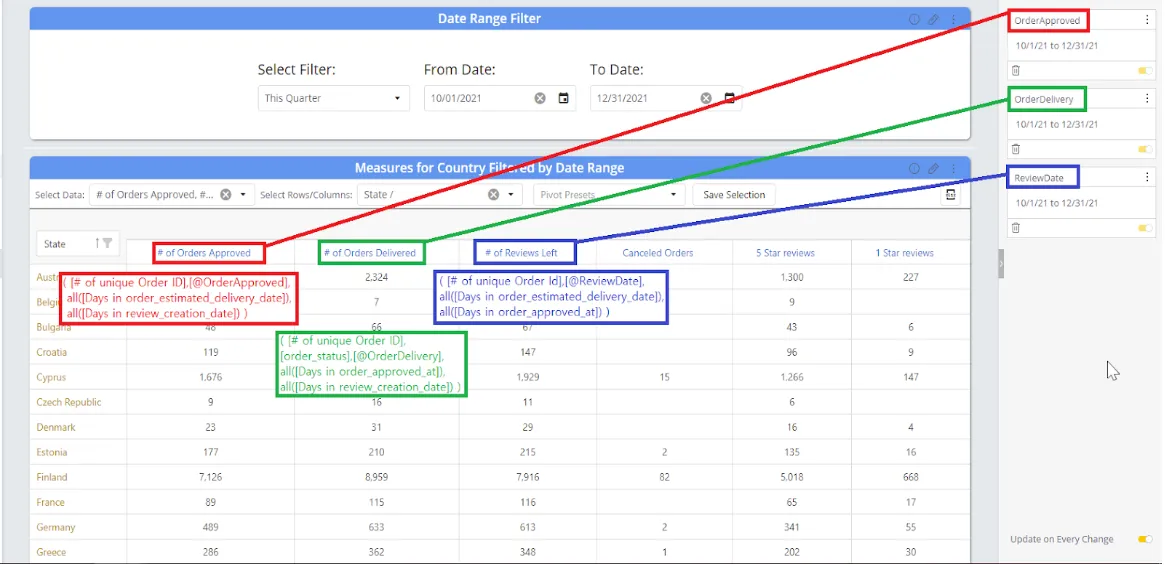
Task: Open the From Date calendar picker
Action: click(563, 98)
